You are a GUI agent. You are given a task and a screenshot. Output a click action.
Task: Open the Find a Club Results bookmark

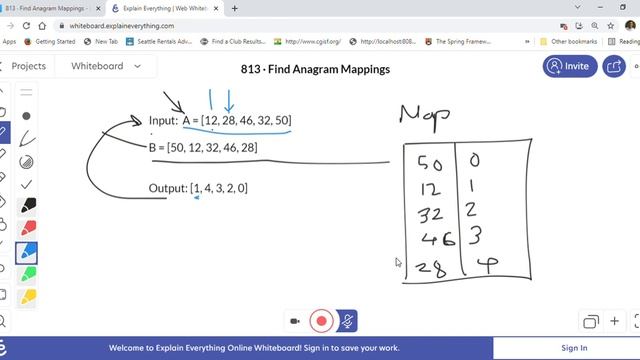[233, 42]
